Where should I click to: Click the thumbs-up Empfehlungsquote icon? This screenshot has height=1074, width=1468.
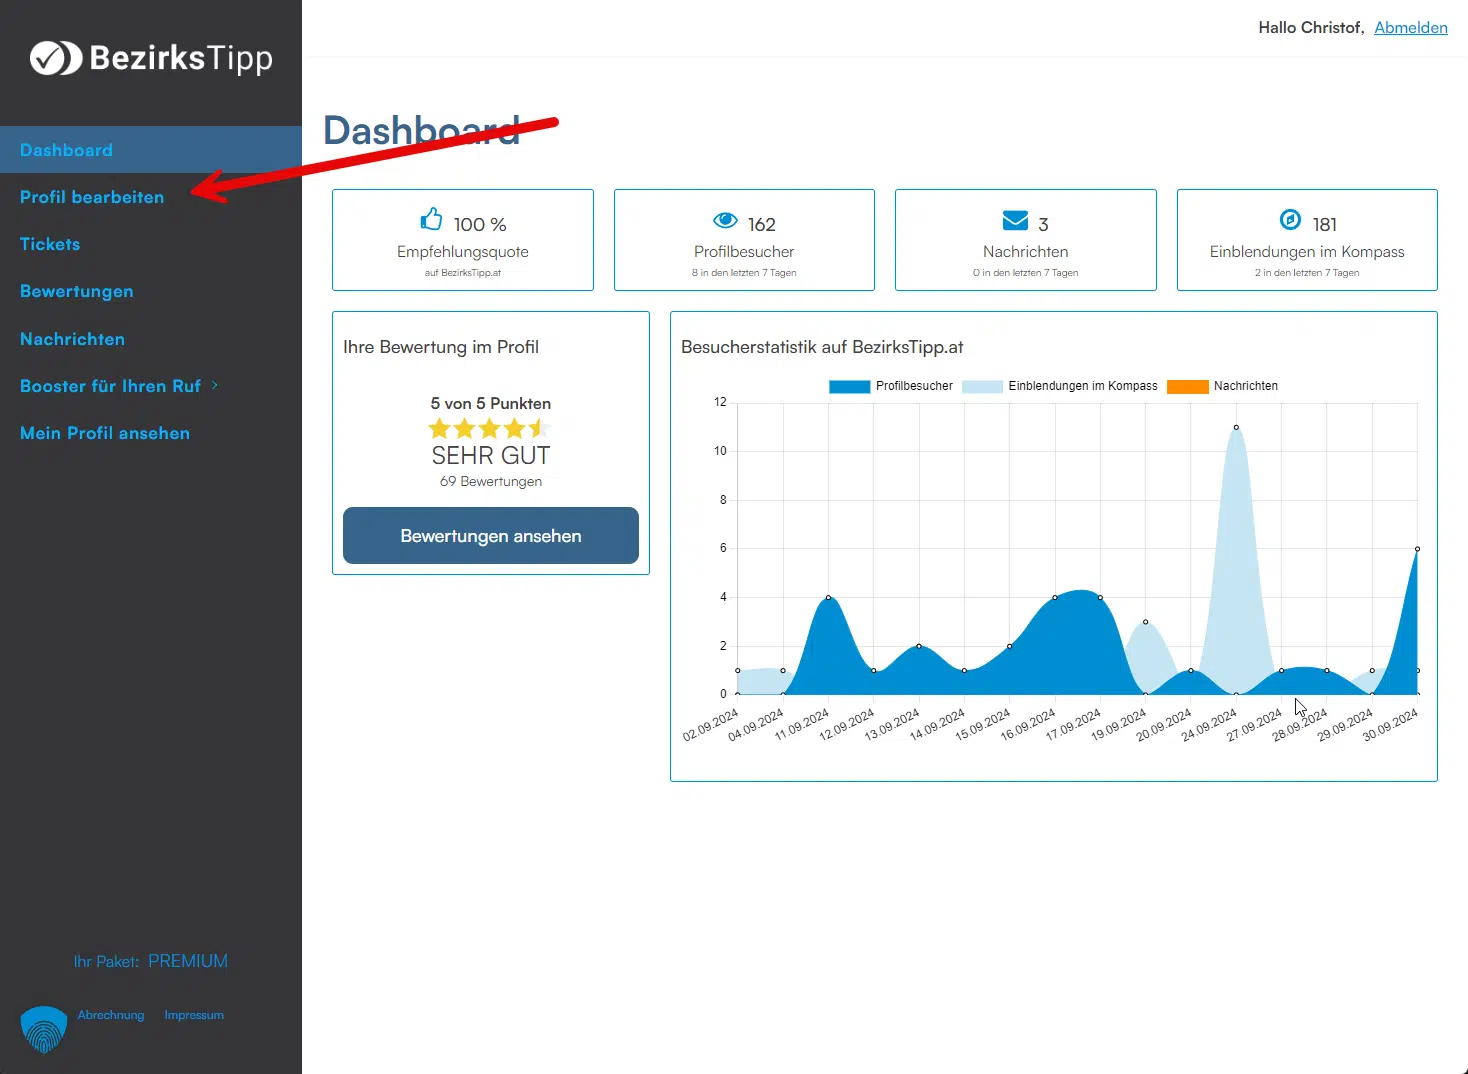(x=431, y=219)
